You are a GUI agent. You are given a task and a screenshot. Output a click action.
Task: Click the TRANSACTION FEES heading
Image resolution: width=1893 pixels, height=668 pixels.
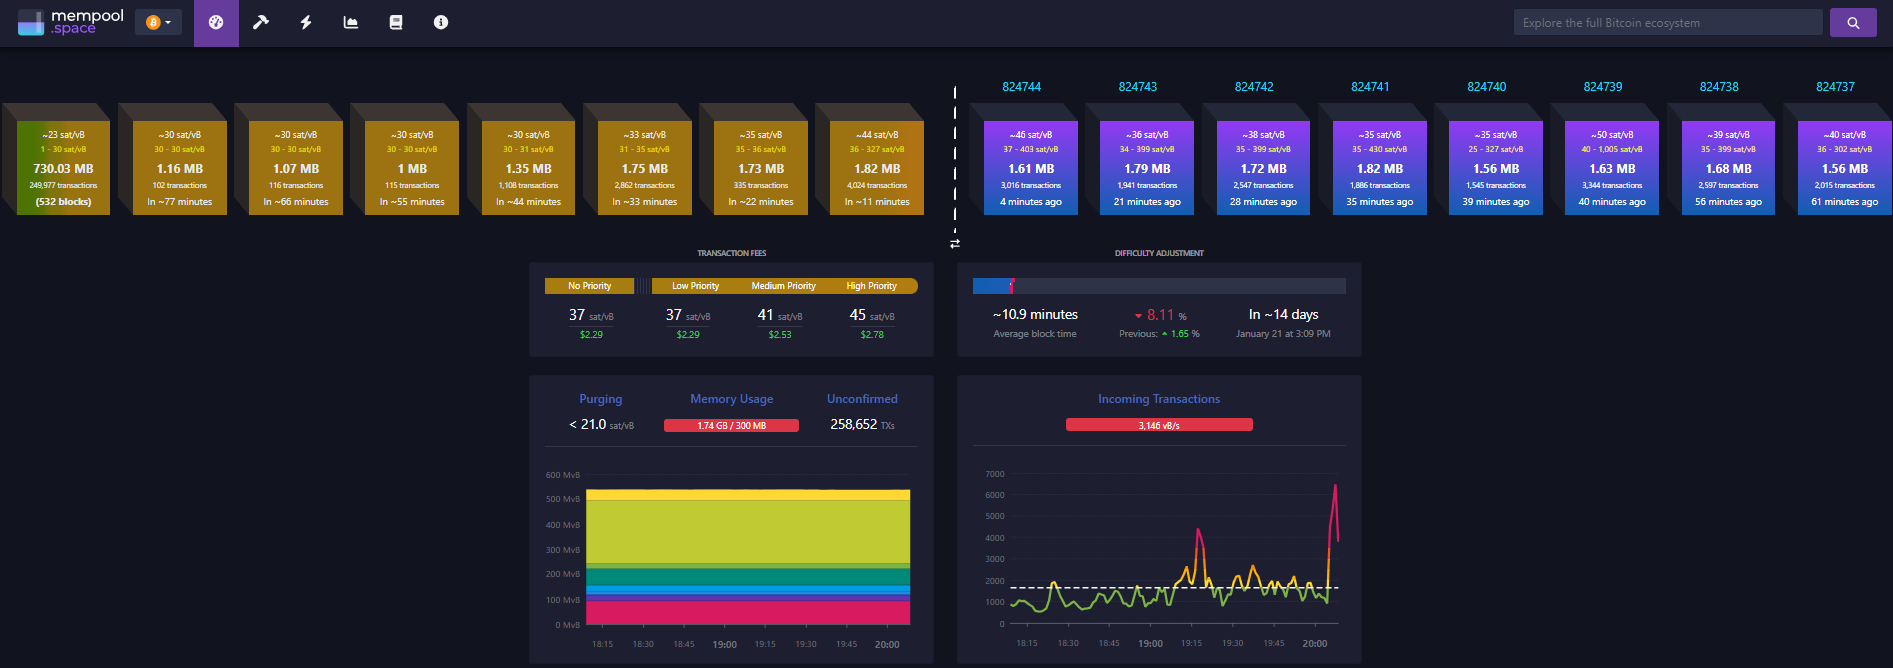(x=732, y=253)
